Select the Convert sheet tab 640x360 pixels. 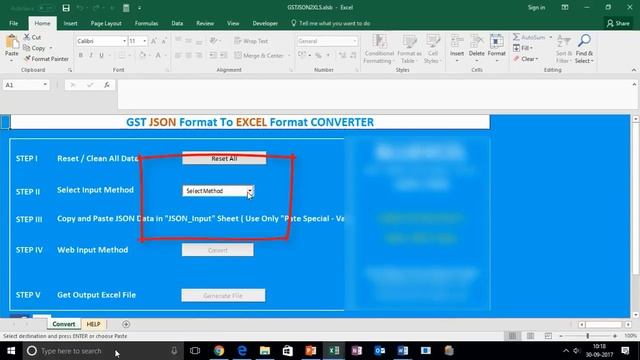(64, 324)
